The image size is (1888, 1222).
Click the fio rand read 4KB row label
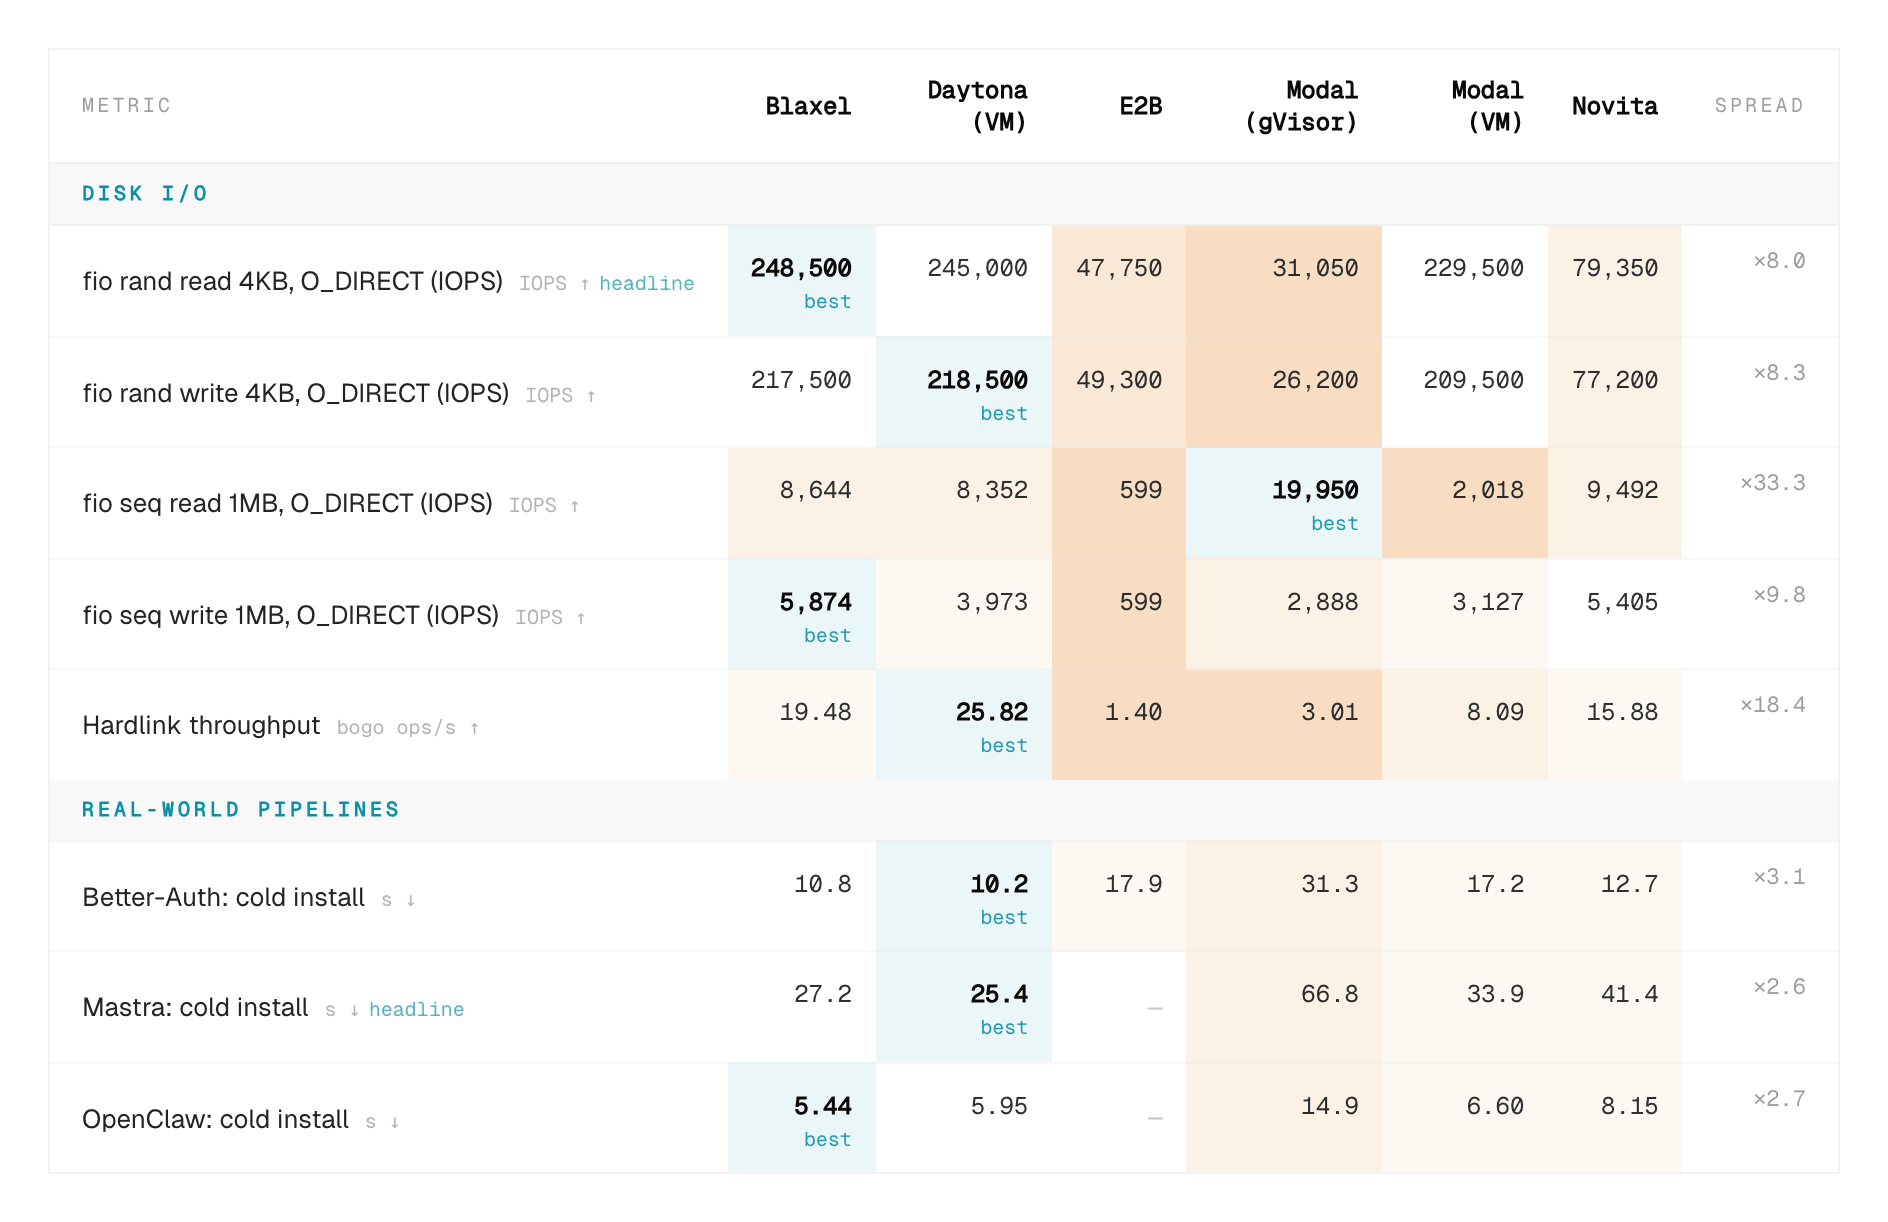tap(292, 282)
